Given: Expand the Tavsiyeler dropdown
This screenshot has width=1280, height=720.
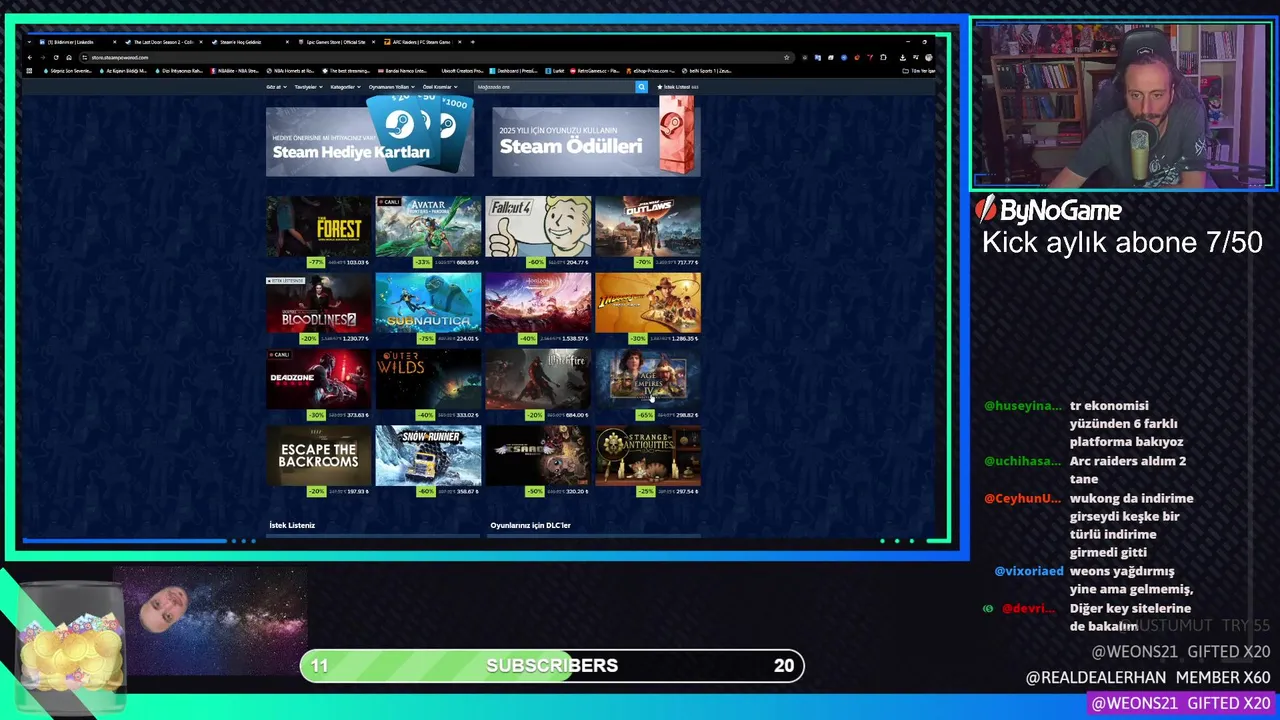Looking at the screenshot, I should (x=309, y=87).
